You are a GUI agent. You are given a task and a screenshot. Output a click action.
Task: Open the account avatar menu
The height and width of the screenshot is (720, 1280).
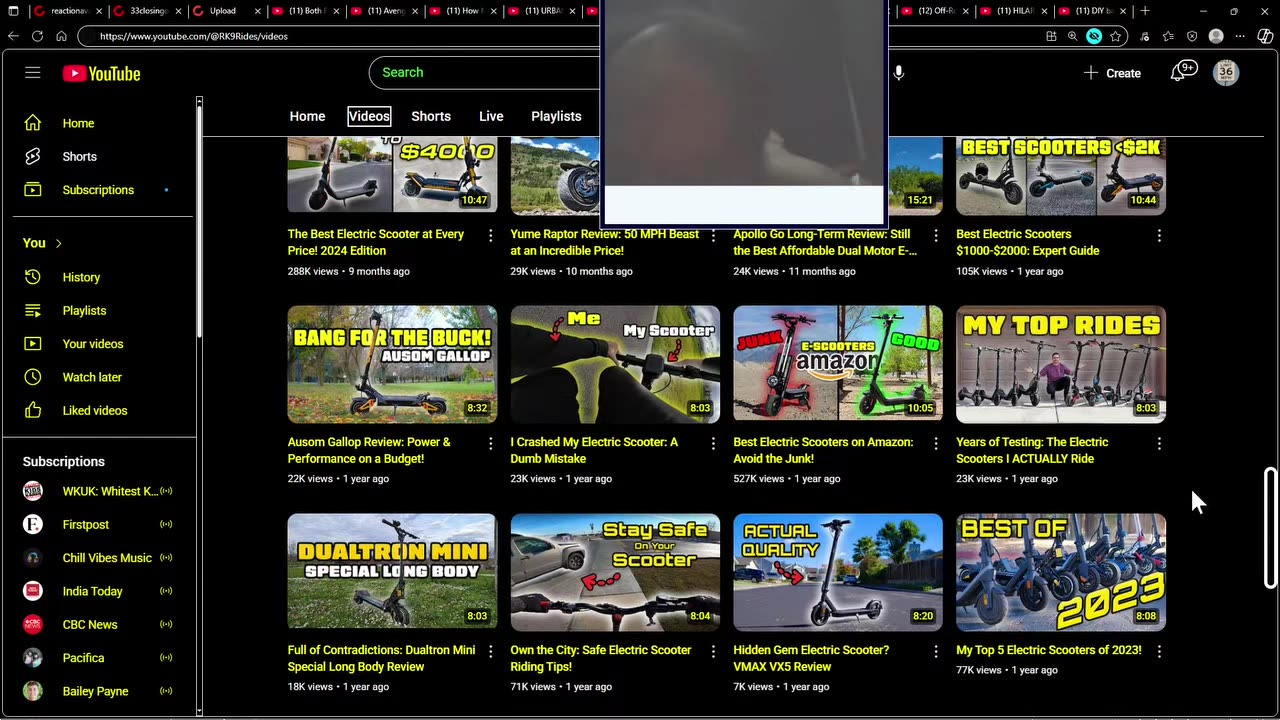click(x=1226, y=72)
